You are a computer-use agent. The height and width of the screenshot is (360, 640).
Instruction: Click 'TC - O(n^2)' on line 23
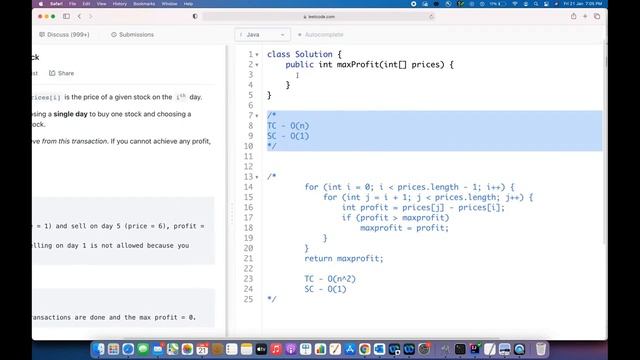tap(330, 279)
